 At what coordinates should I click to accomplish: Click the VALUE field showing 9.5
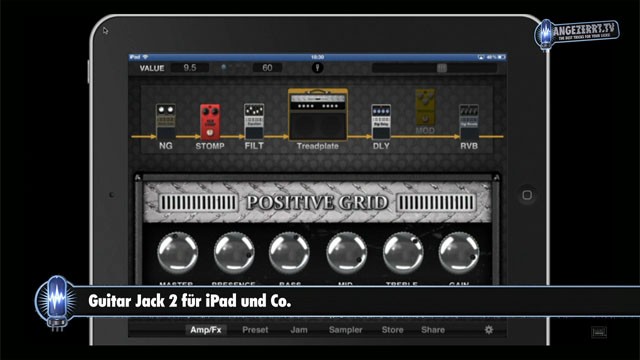click(190, 68)
